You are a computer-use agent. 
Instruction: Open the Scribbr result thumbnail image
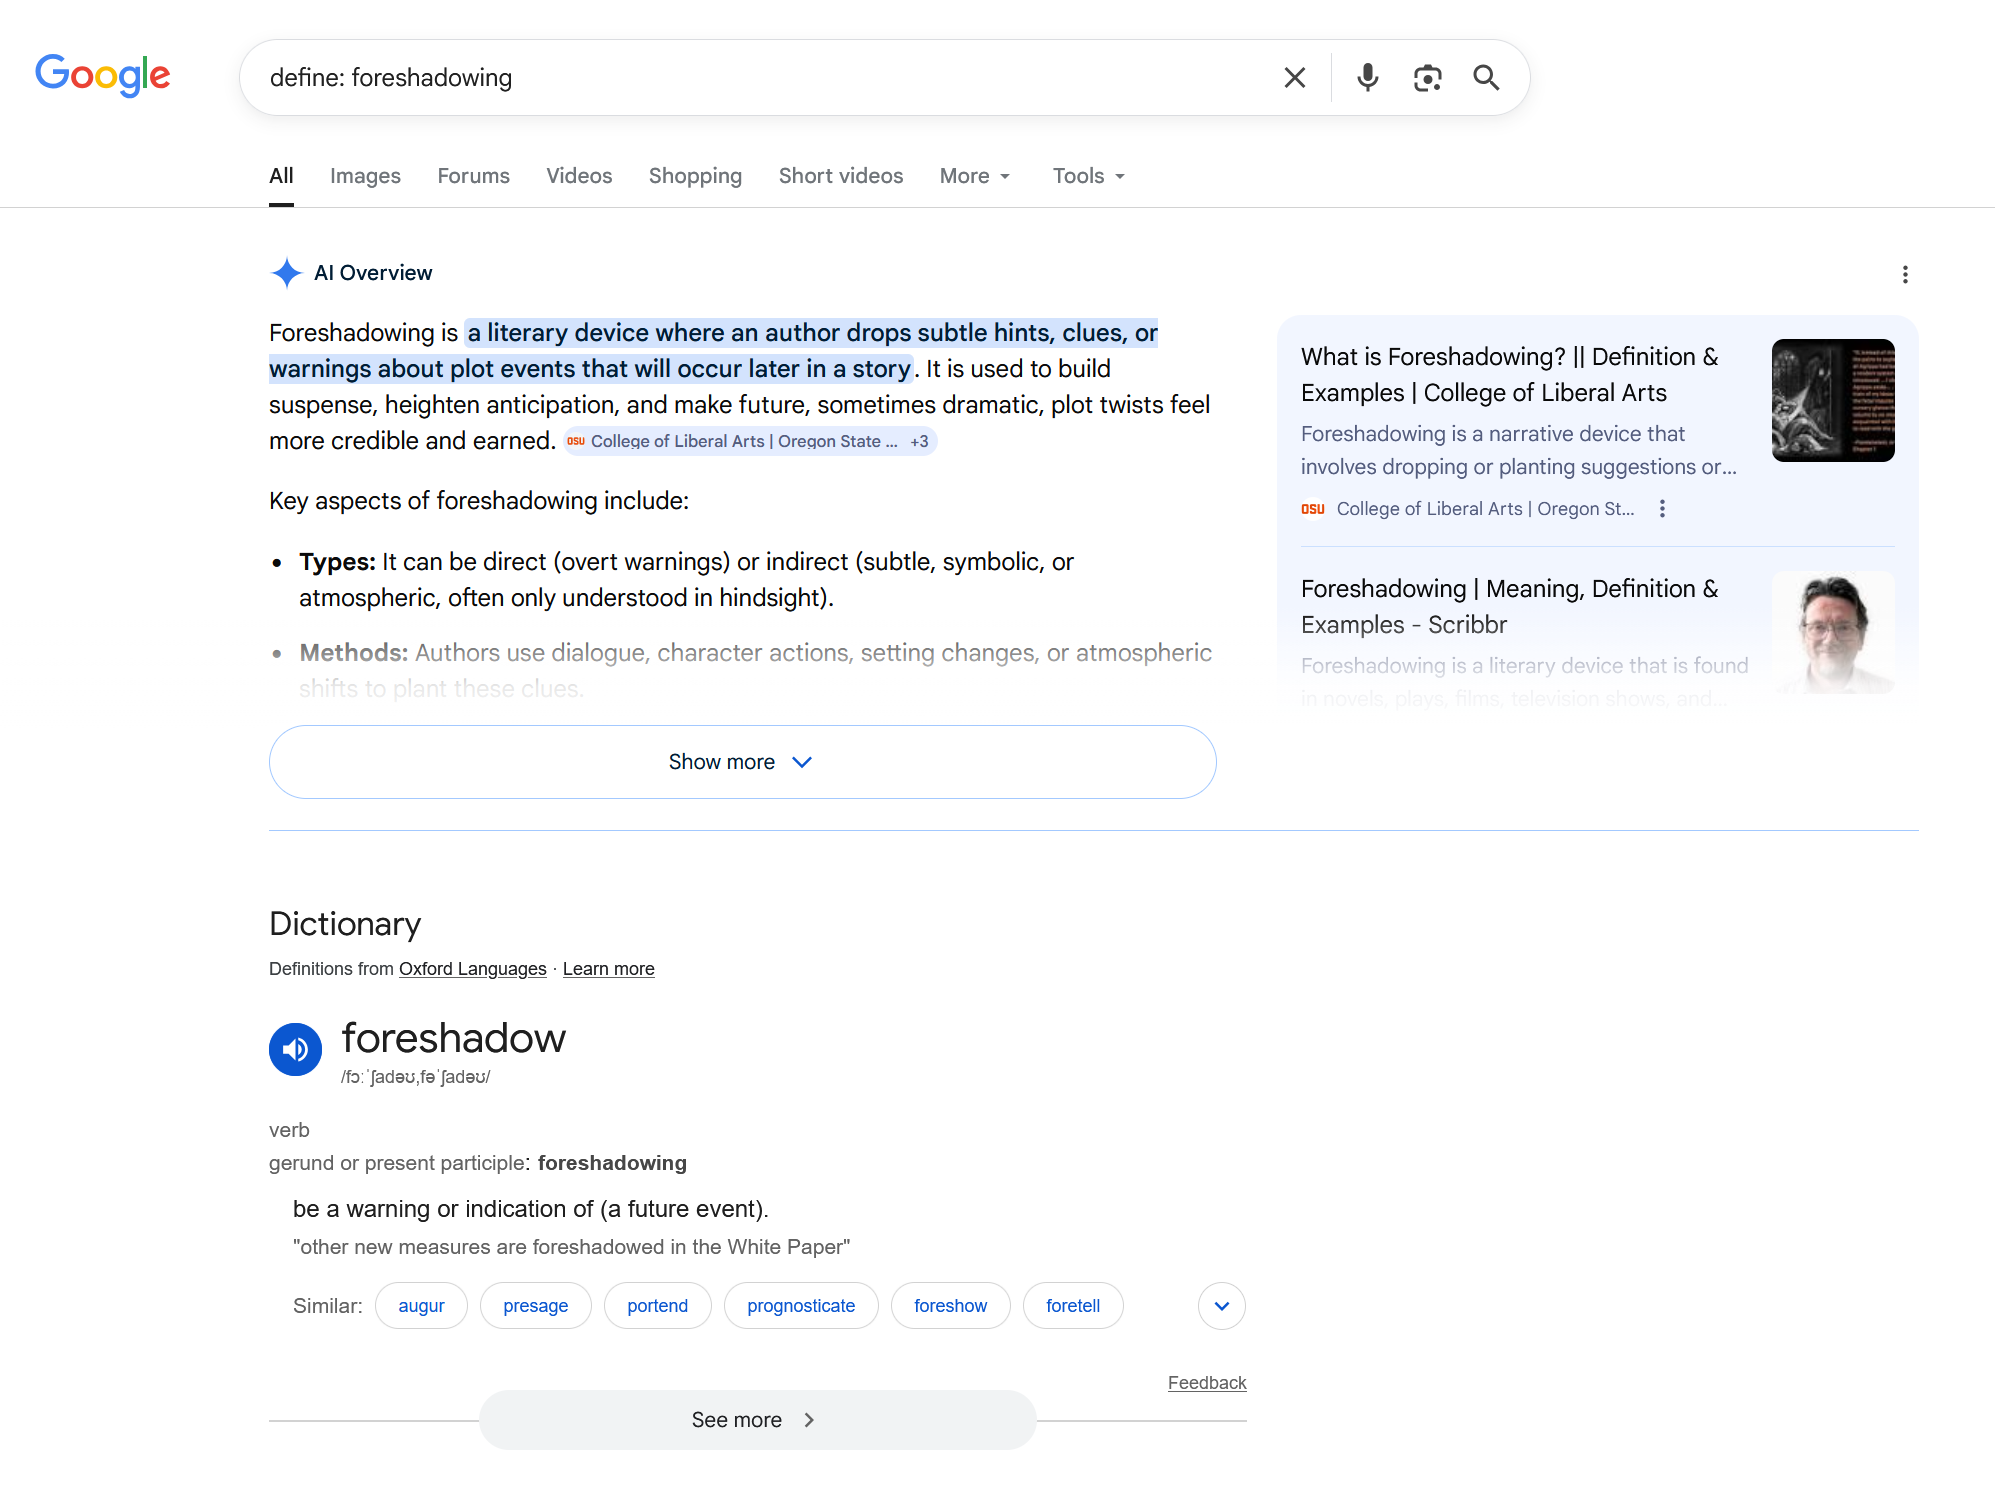tap(1832, 632)
